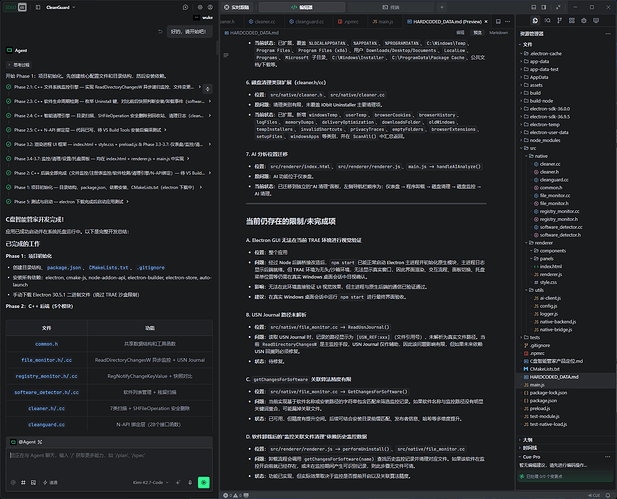Image resolution: width=617 pixels, height=499 pixels.
Task: Switch to the main.js editor tab
Action: click(382, 22)
